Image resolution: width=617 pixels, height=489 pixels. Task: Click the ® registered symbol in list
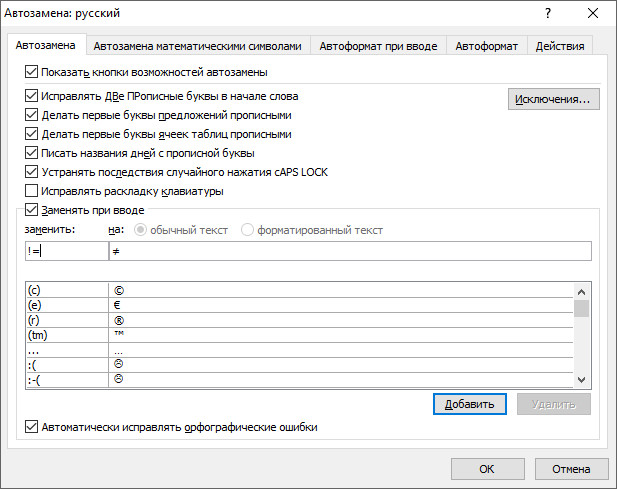118,321
